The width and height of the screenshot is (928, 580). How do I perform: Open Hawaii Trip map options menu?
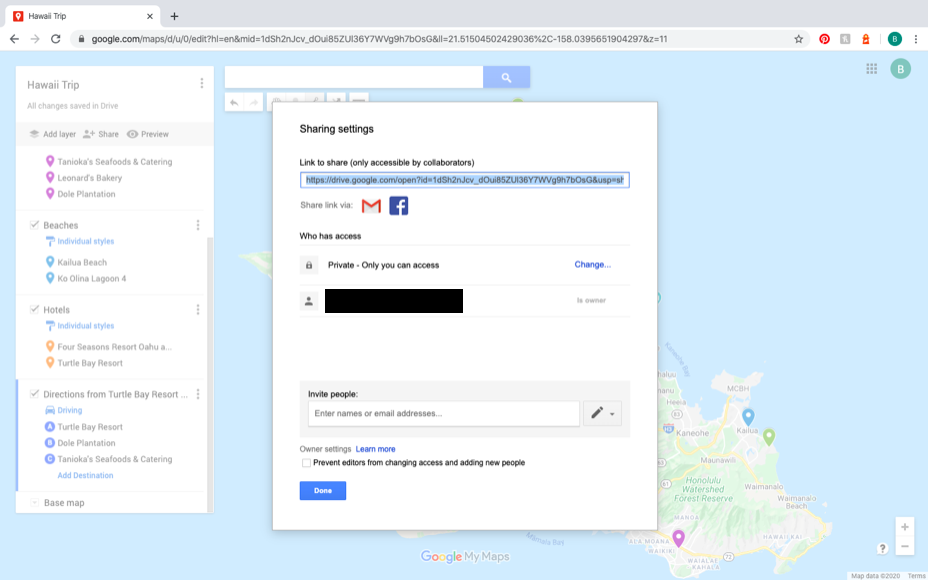202,83
